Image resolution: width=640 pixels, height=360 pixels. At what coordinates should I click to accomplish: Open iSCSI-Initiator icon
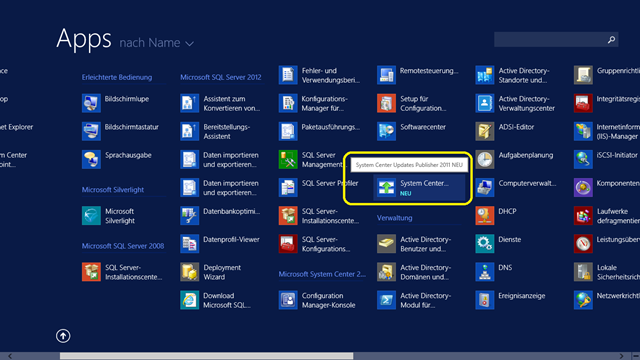point(583,160)
